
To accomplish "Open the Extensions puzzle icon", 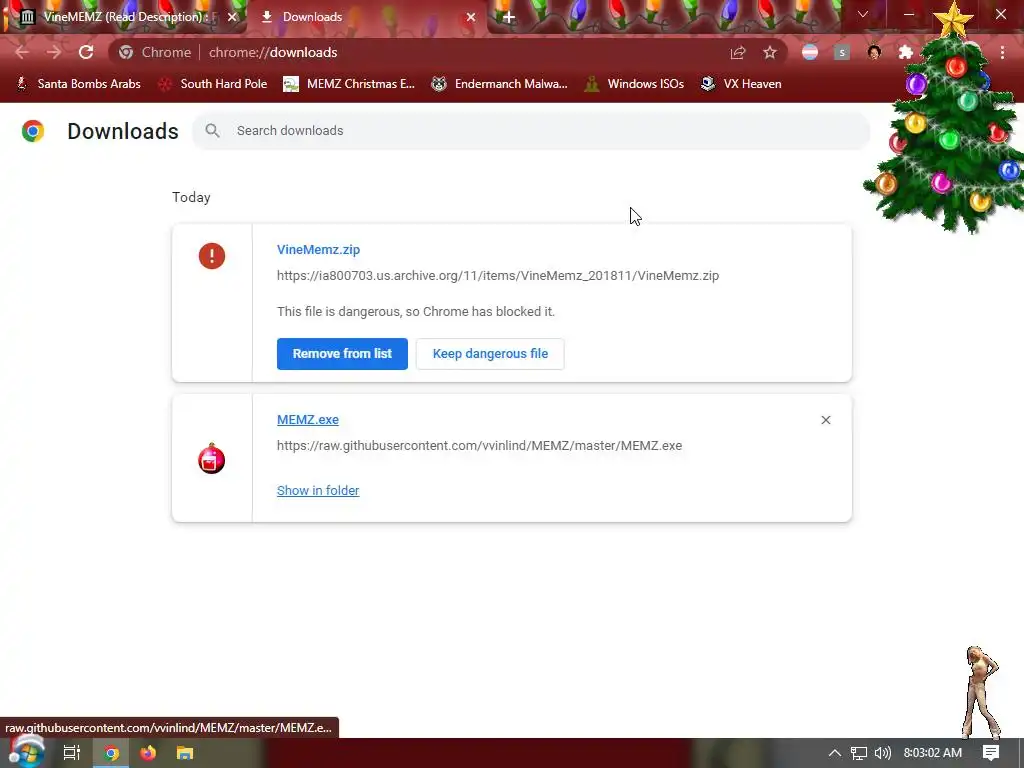I will [906, 52].
